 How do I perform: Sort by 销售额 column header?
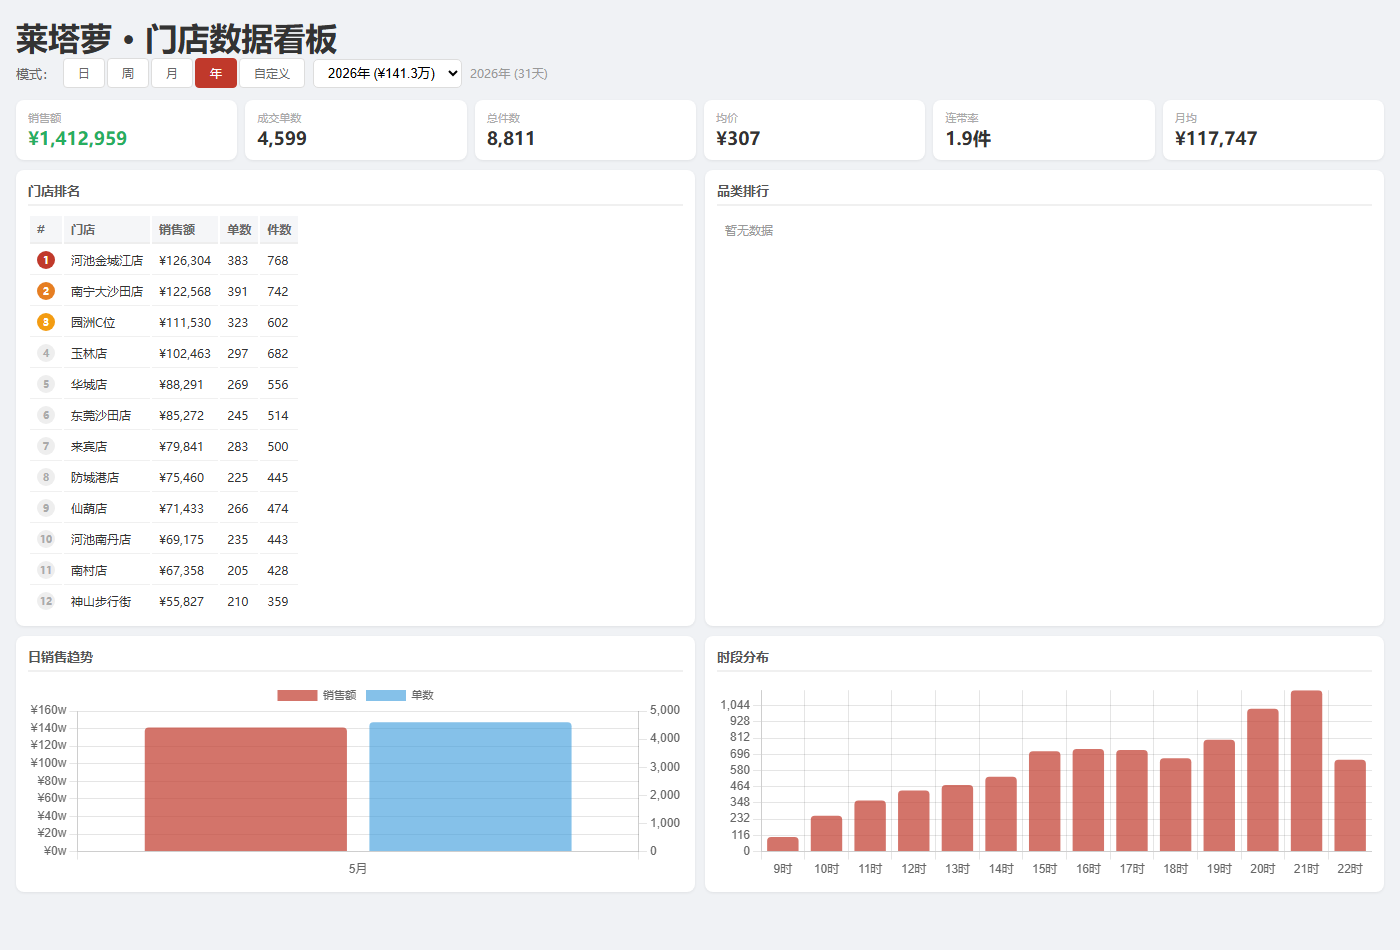[185, 230]
